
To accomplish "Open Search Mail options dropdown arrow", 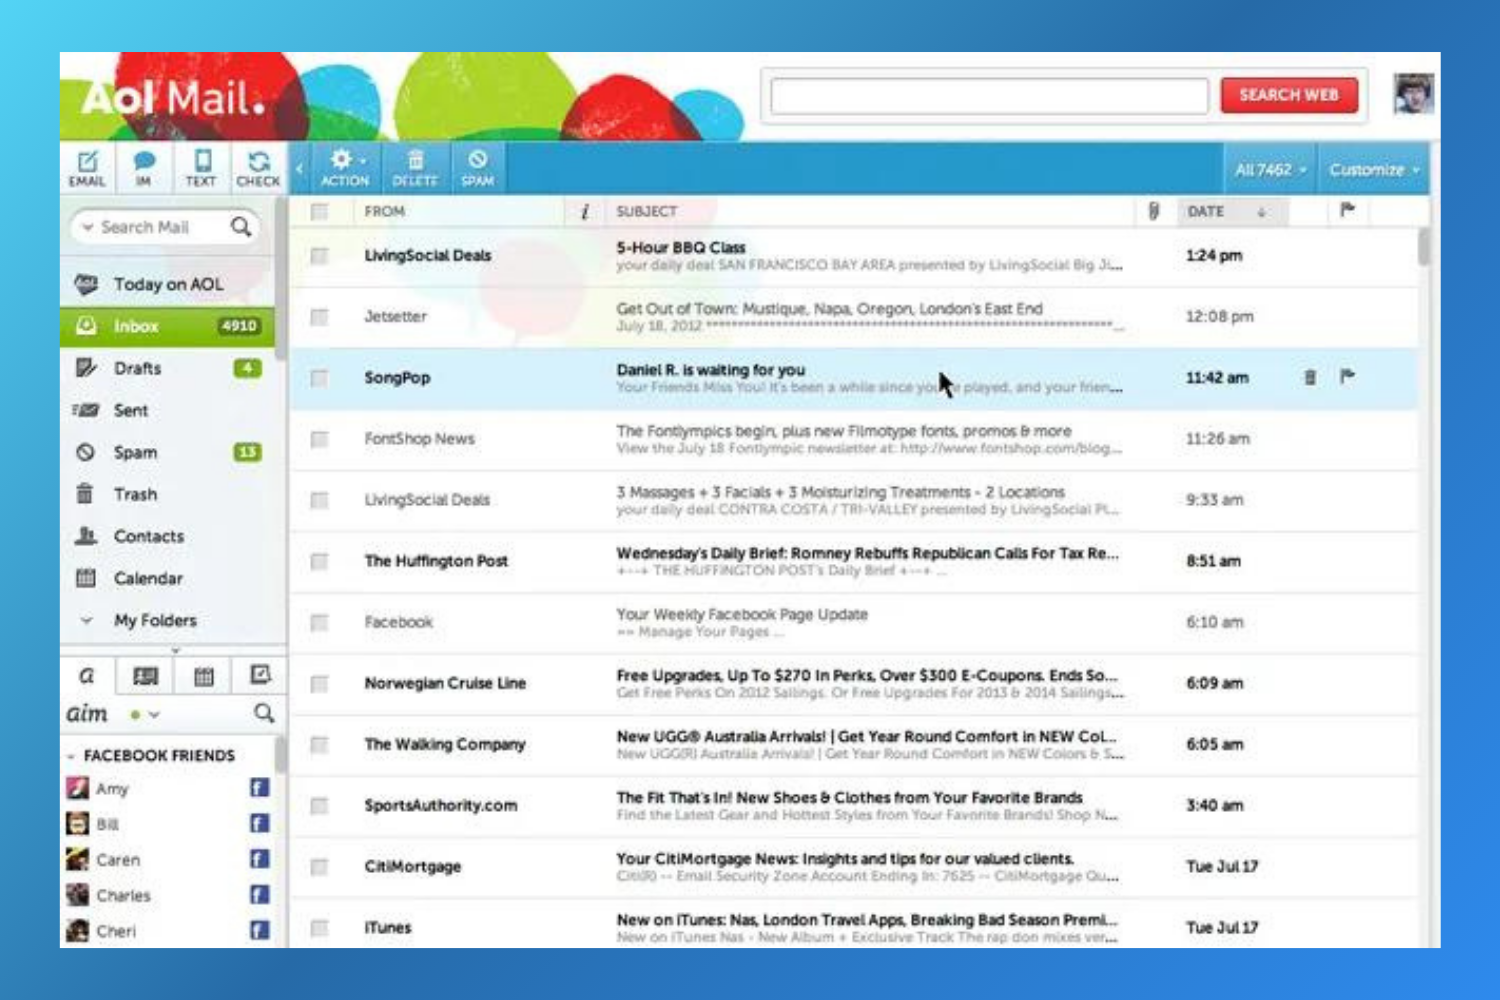I will (x=88, y=228).
